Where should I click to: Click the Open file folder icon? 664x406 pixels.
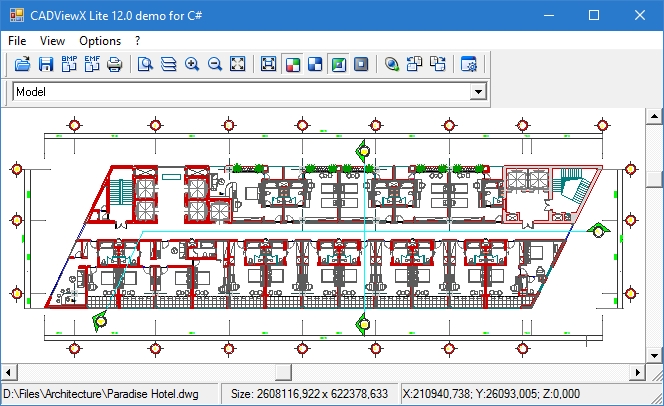tap(23, 65)
